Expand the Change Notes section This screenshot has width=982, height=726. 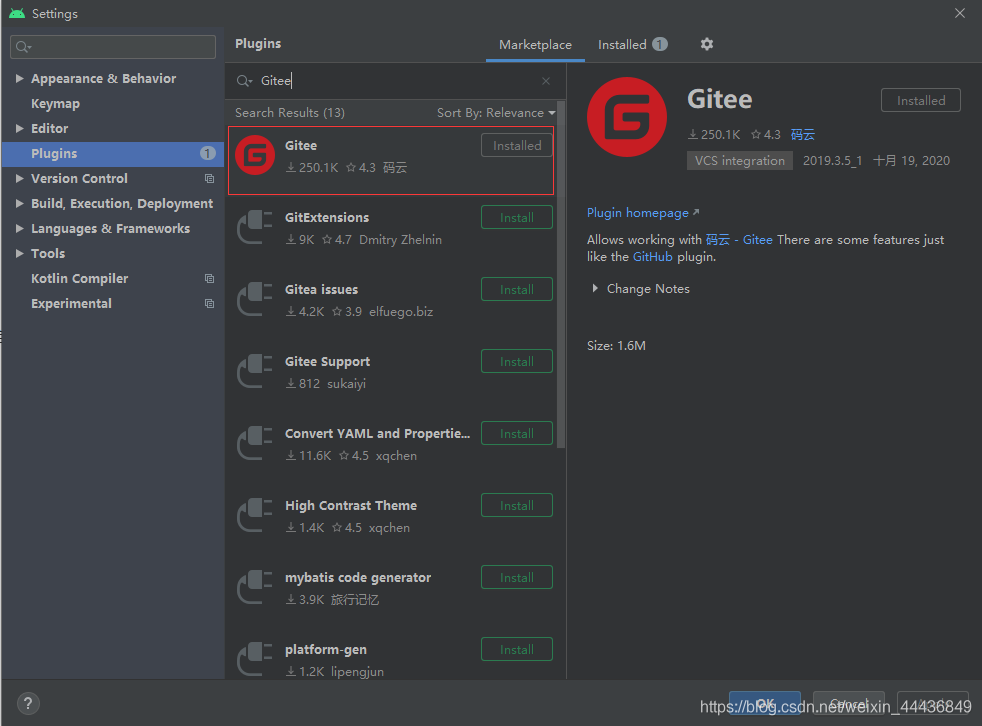click(595, 289)
